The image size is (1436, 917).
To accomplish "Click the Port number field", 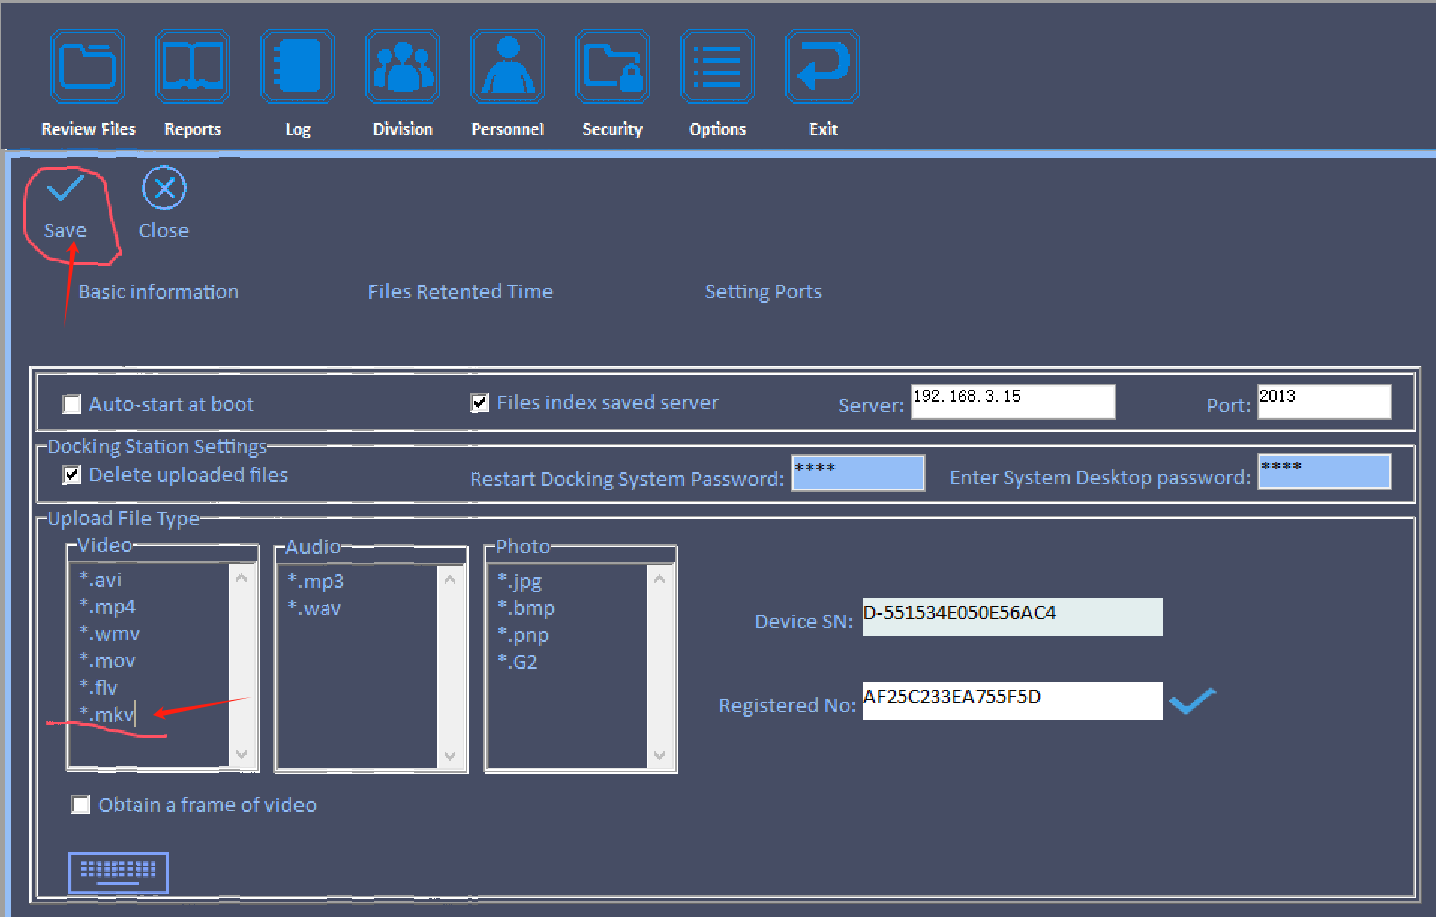I will (x=1324, y=402).
